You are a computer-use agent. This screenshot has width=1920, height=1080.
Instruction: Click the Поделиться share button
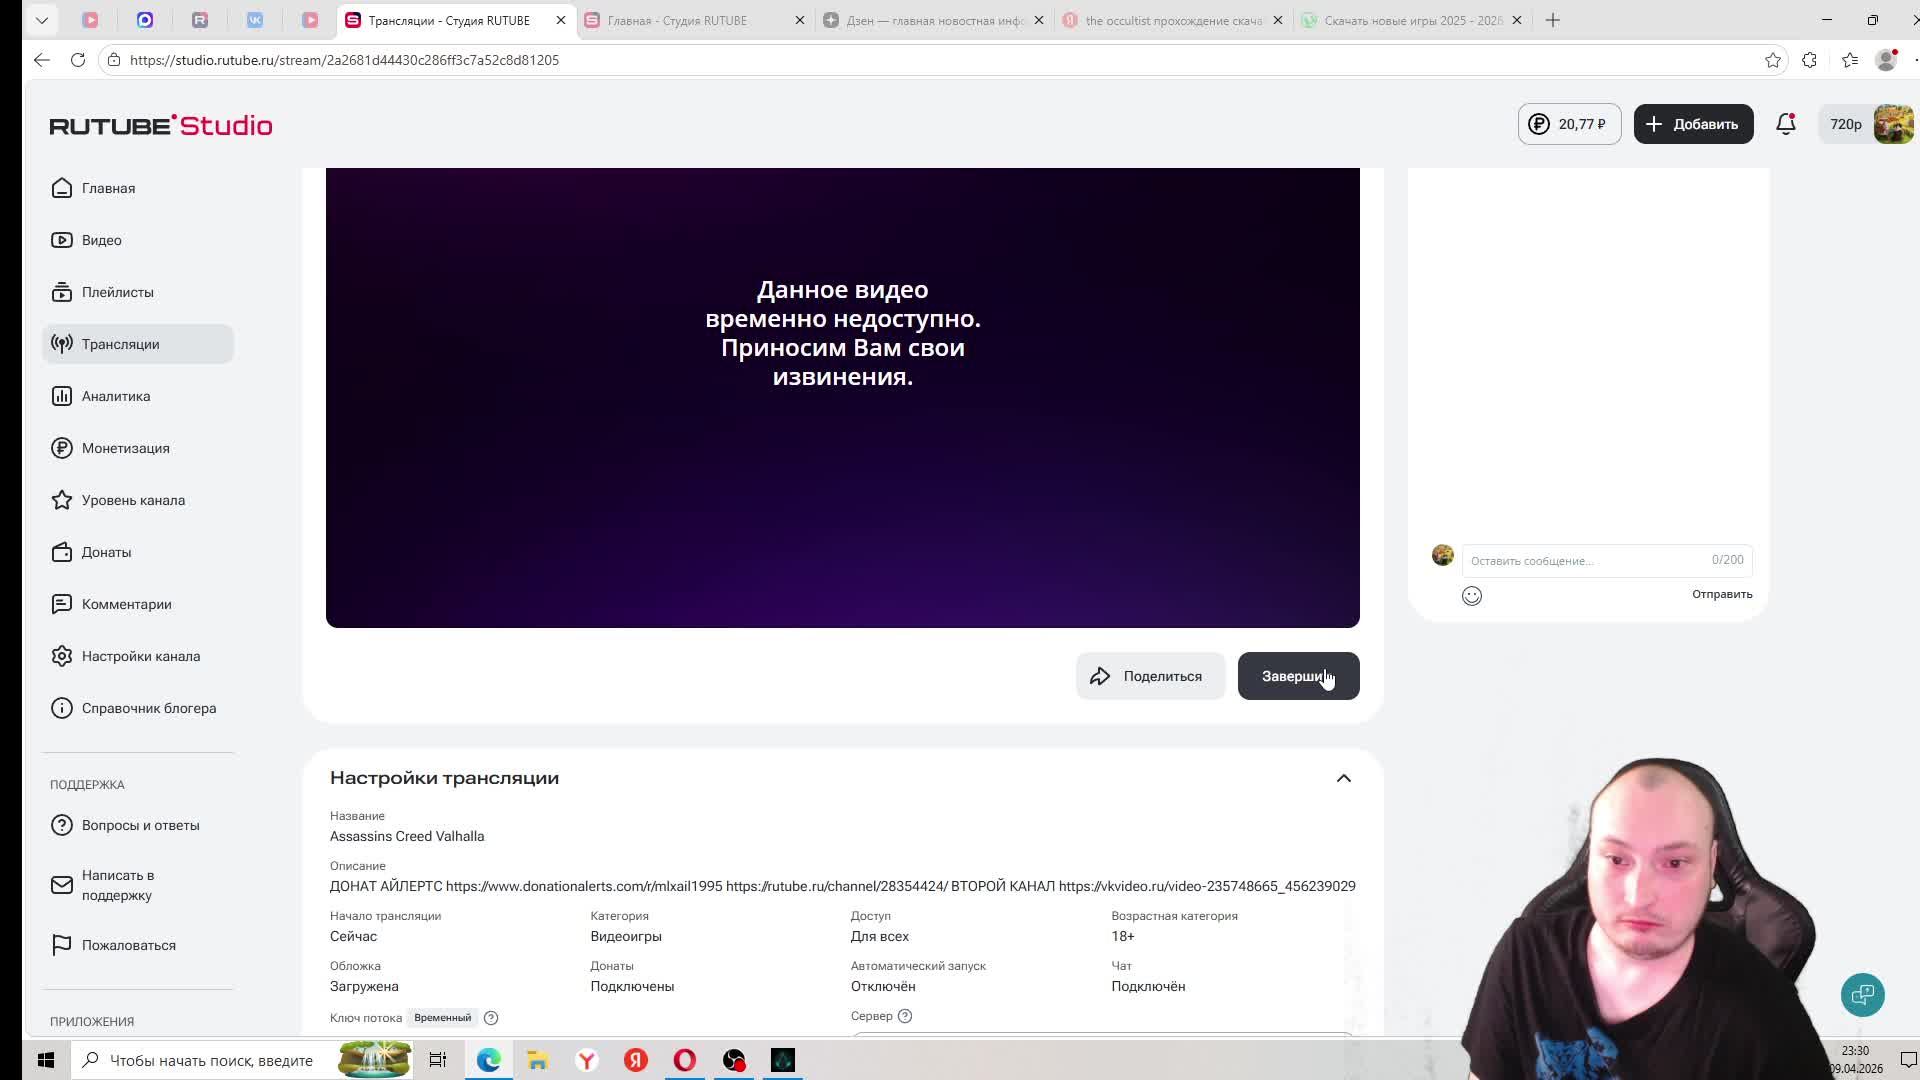[x=1150, y=676]
